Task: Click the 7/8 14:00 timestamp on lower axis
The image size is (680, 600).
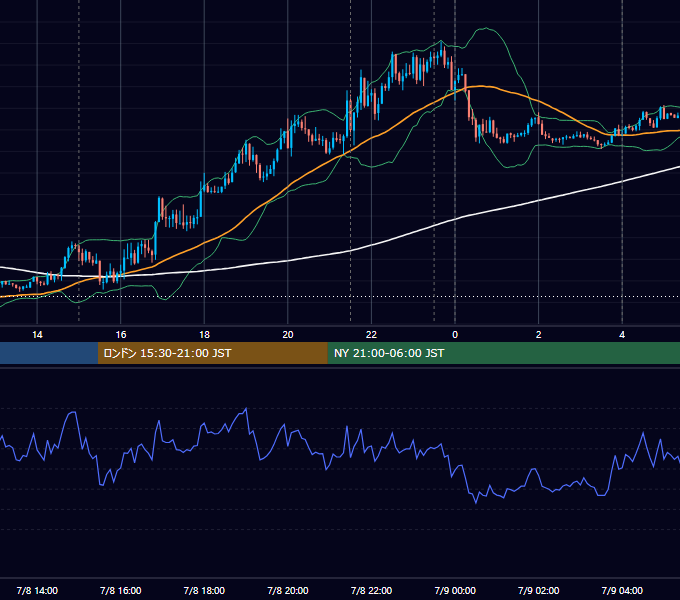Action: 37,590
